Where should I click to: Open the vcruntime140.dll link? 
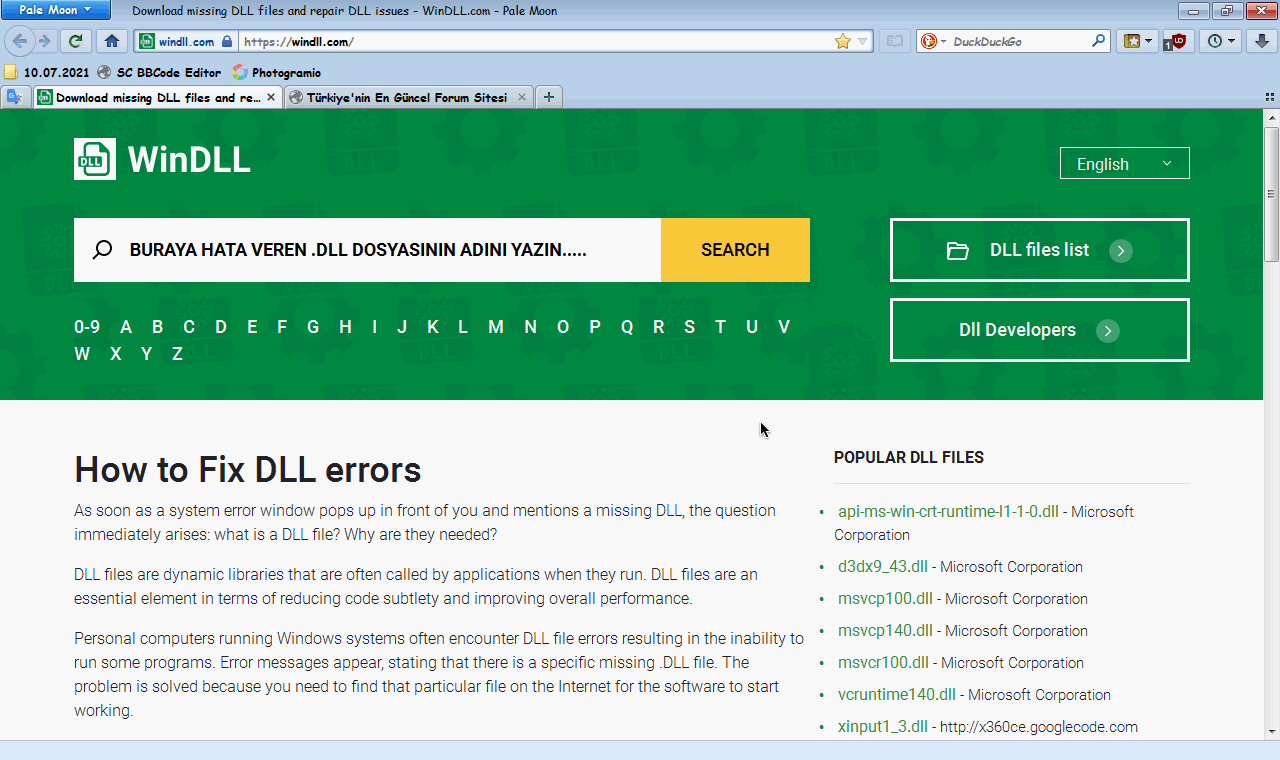[x=897, y=695]
